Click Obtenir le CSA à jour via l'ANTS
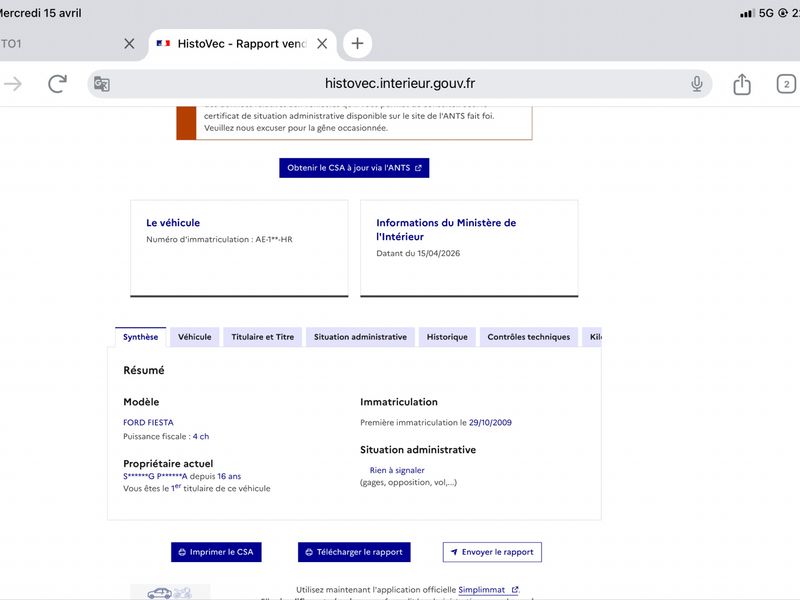Screen dimensions: 800x600 pyautogui.click(x=354, y=168)
